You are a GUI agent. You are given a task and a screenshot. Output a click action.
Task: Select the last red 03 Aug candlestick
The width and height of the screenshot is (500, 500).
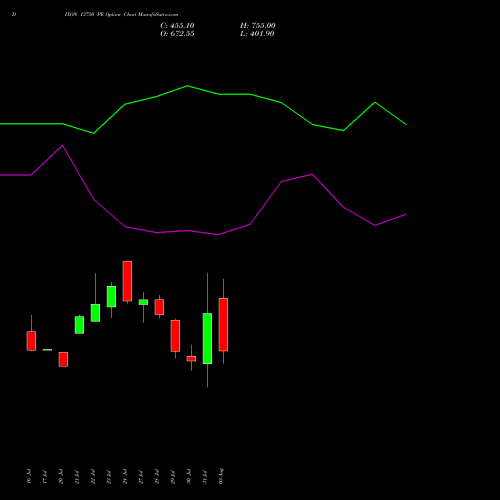coord(223,324)
